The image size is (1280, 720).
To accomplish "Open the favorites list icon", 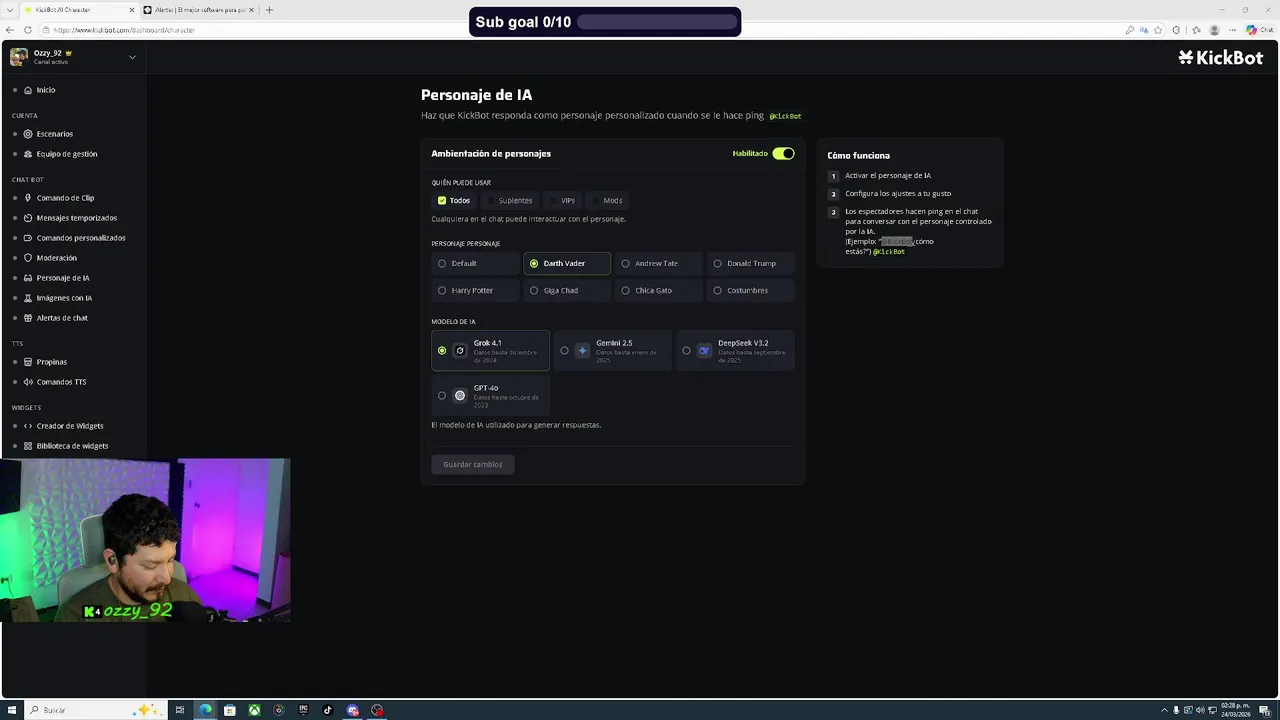I will 1196,30.
